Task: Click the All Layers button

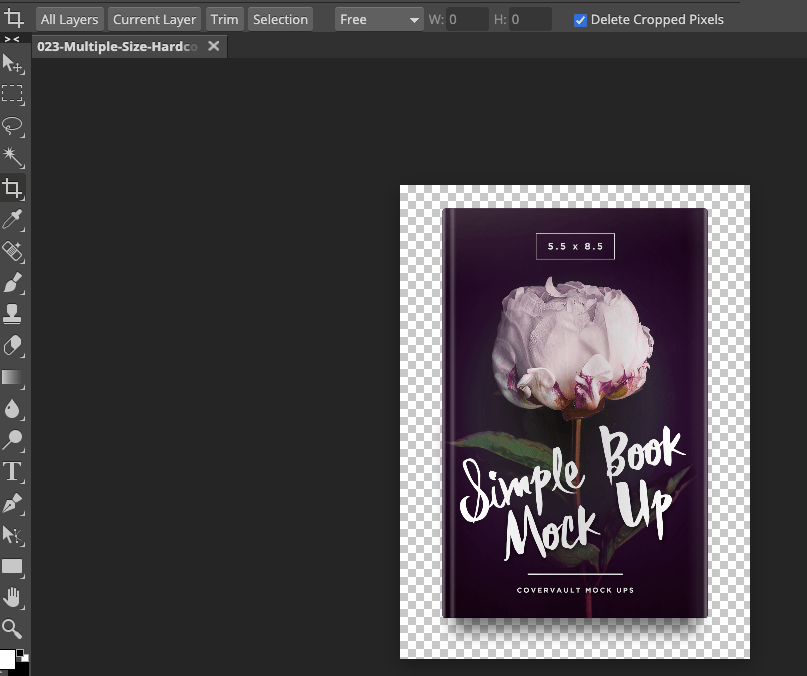Action: [x=69, y=19]
